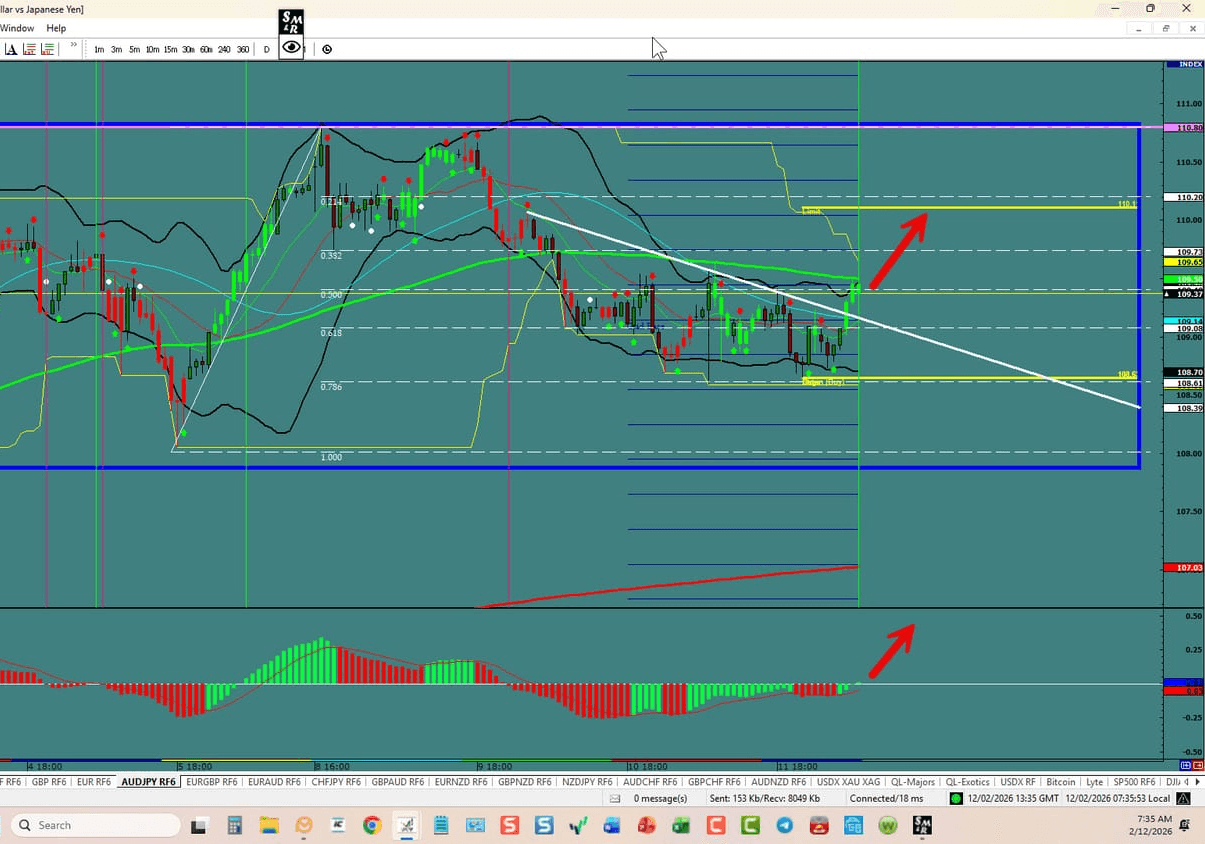The image size is (1205, 844).
Task: Open the rightmost symbol list arrow
Action: pyautogui.click(x=1198, y=781)
